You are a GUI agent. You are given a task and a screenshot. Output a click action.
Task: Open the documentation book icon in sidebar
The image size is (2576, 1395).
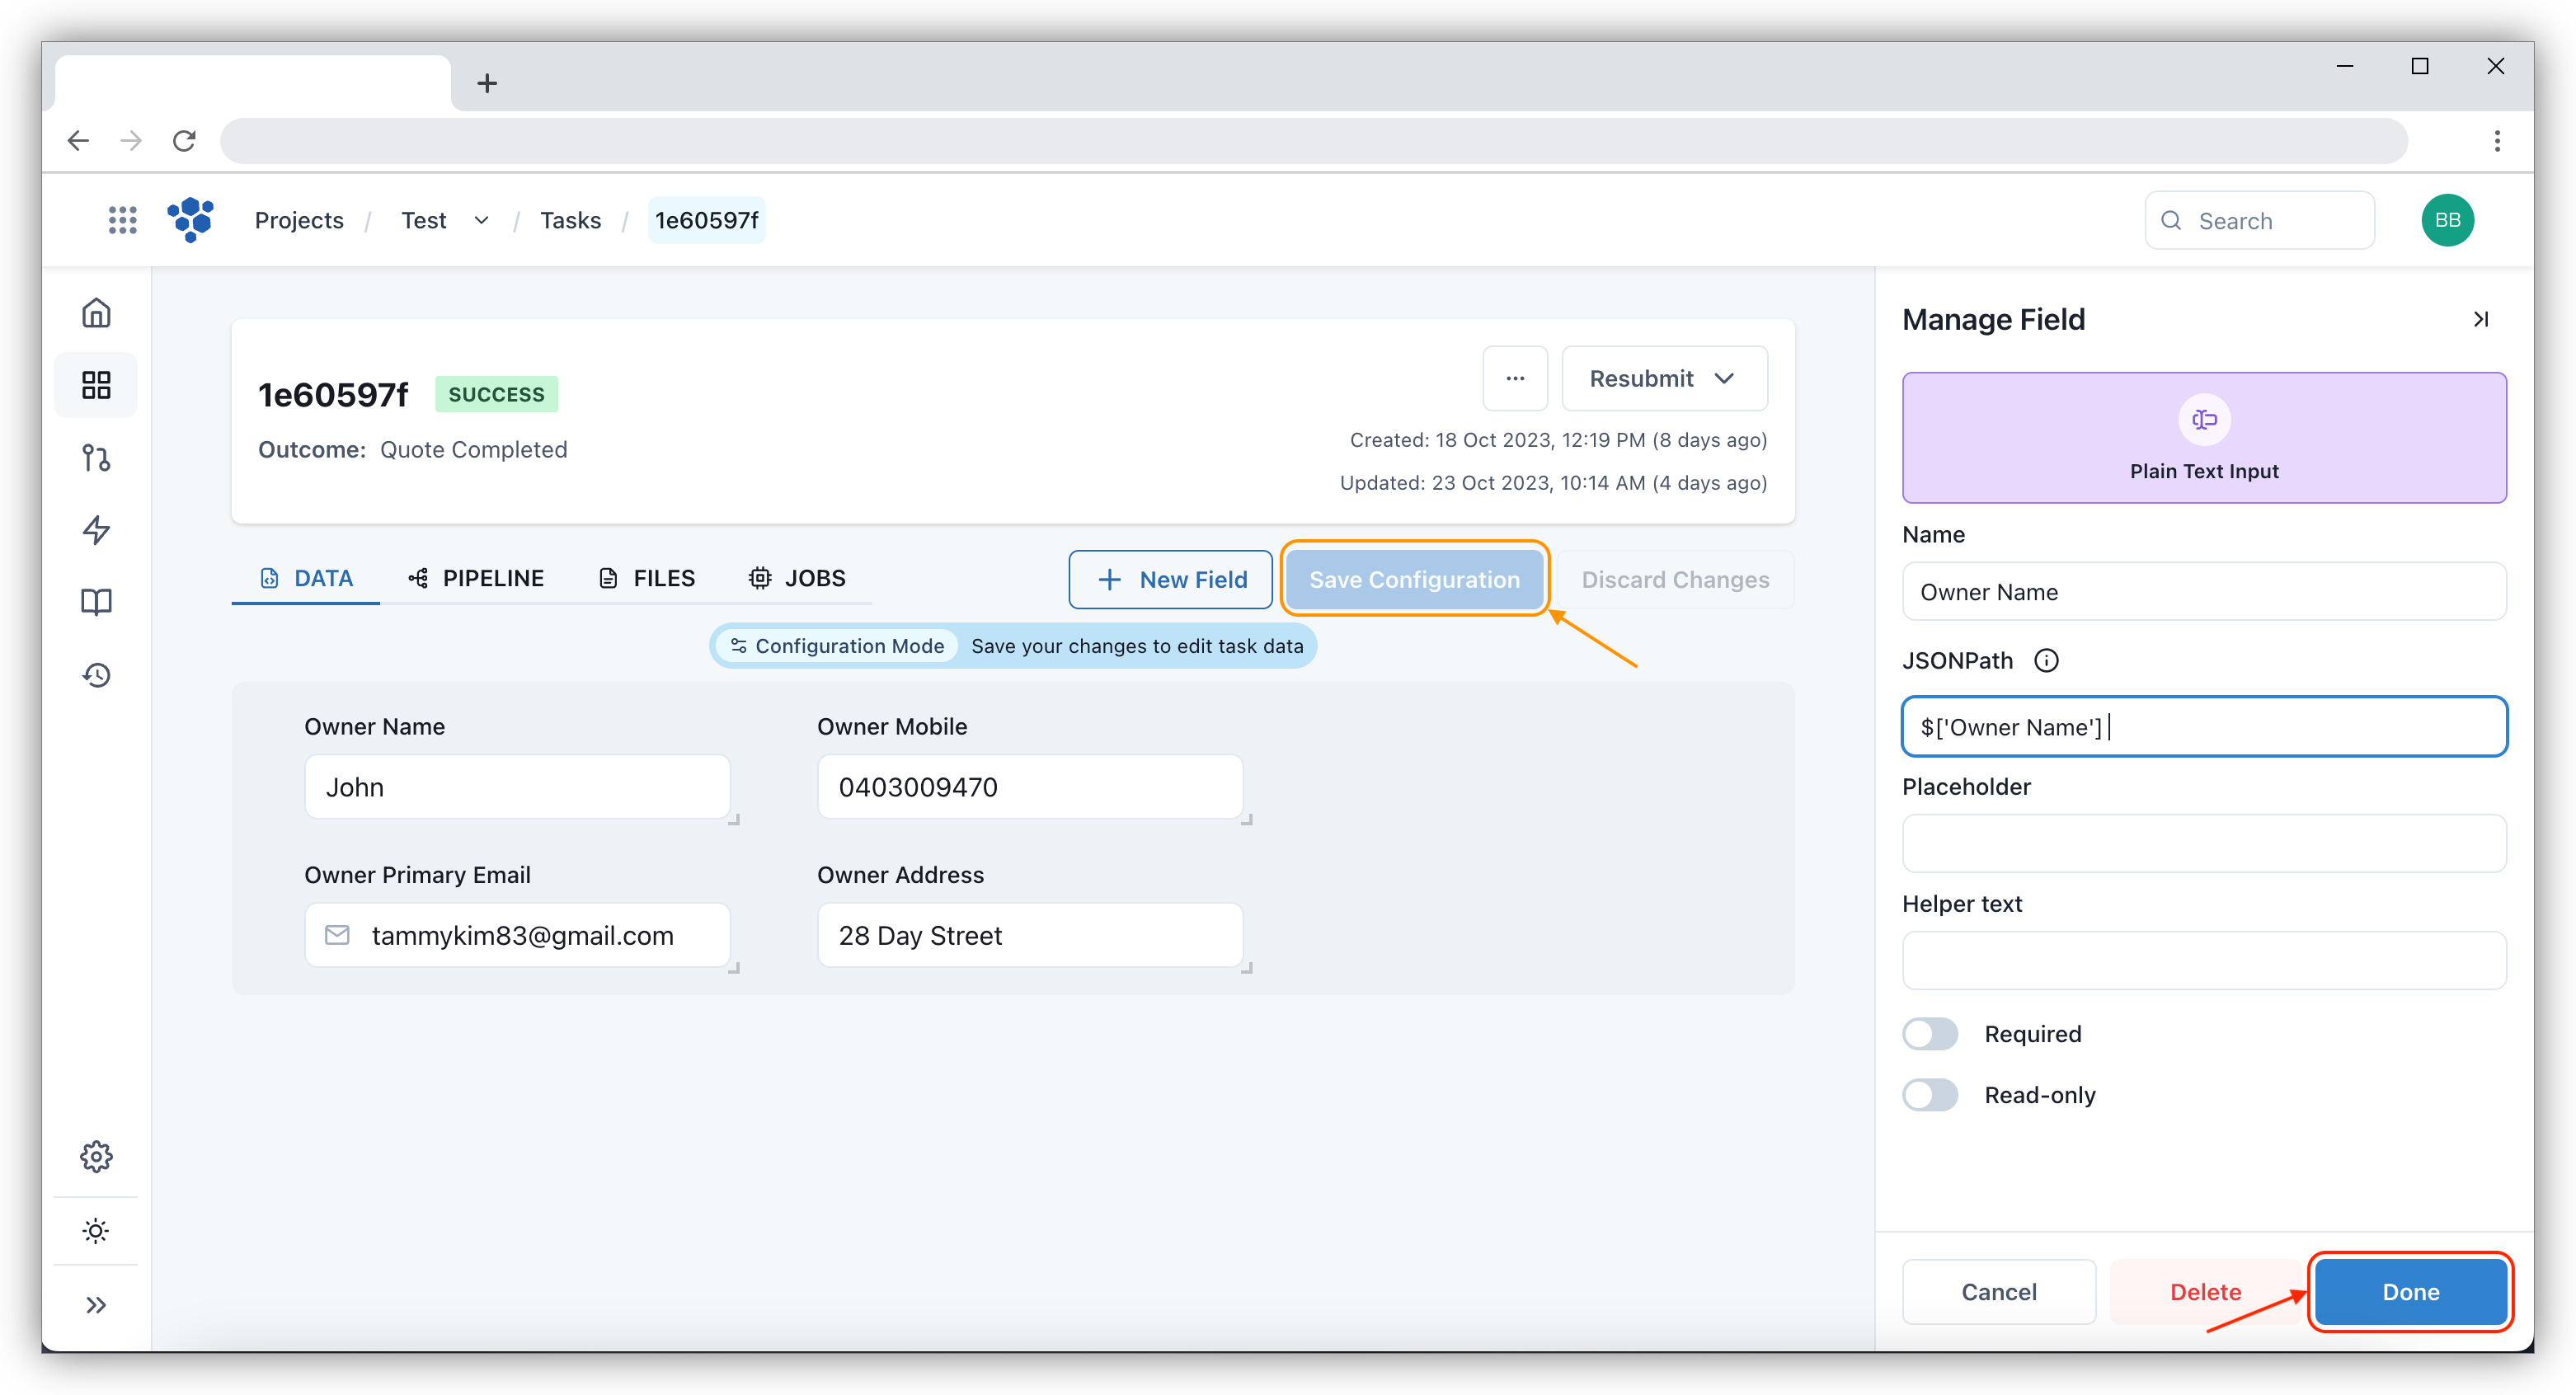pos(96,601)
